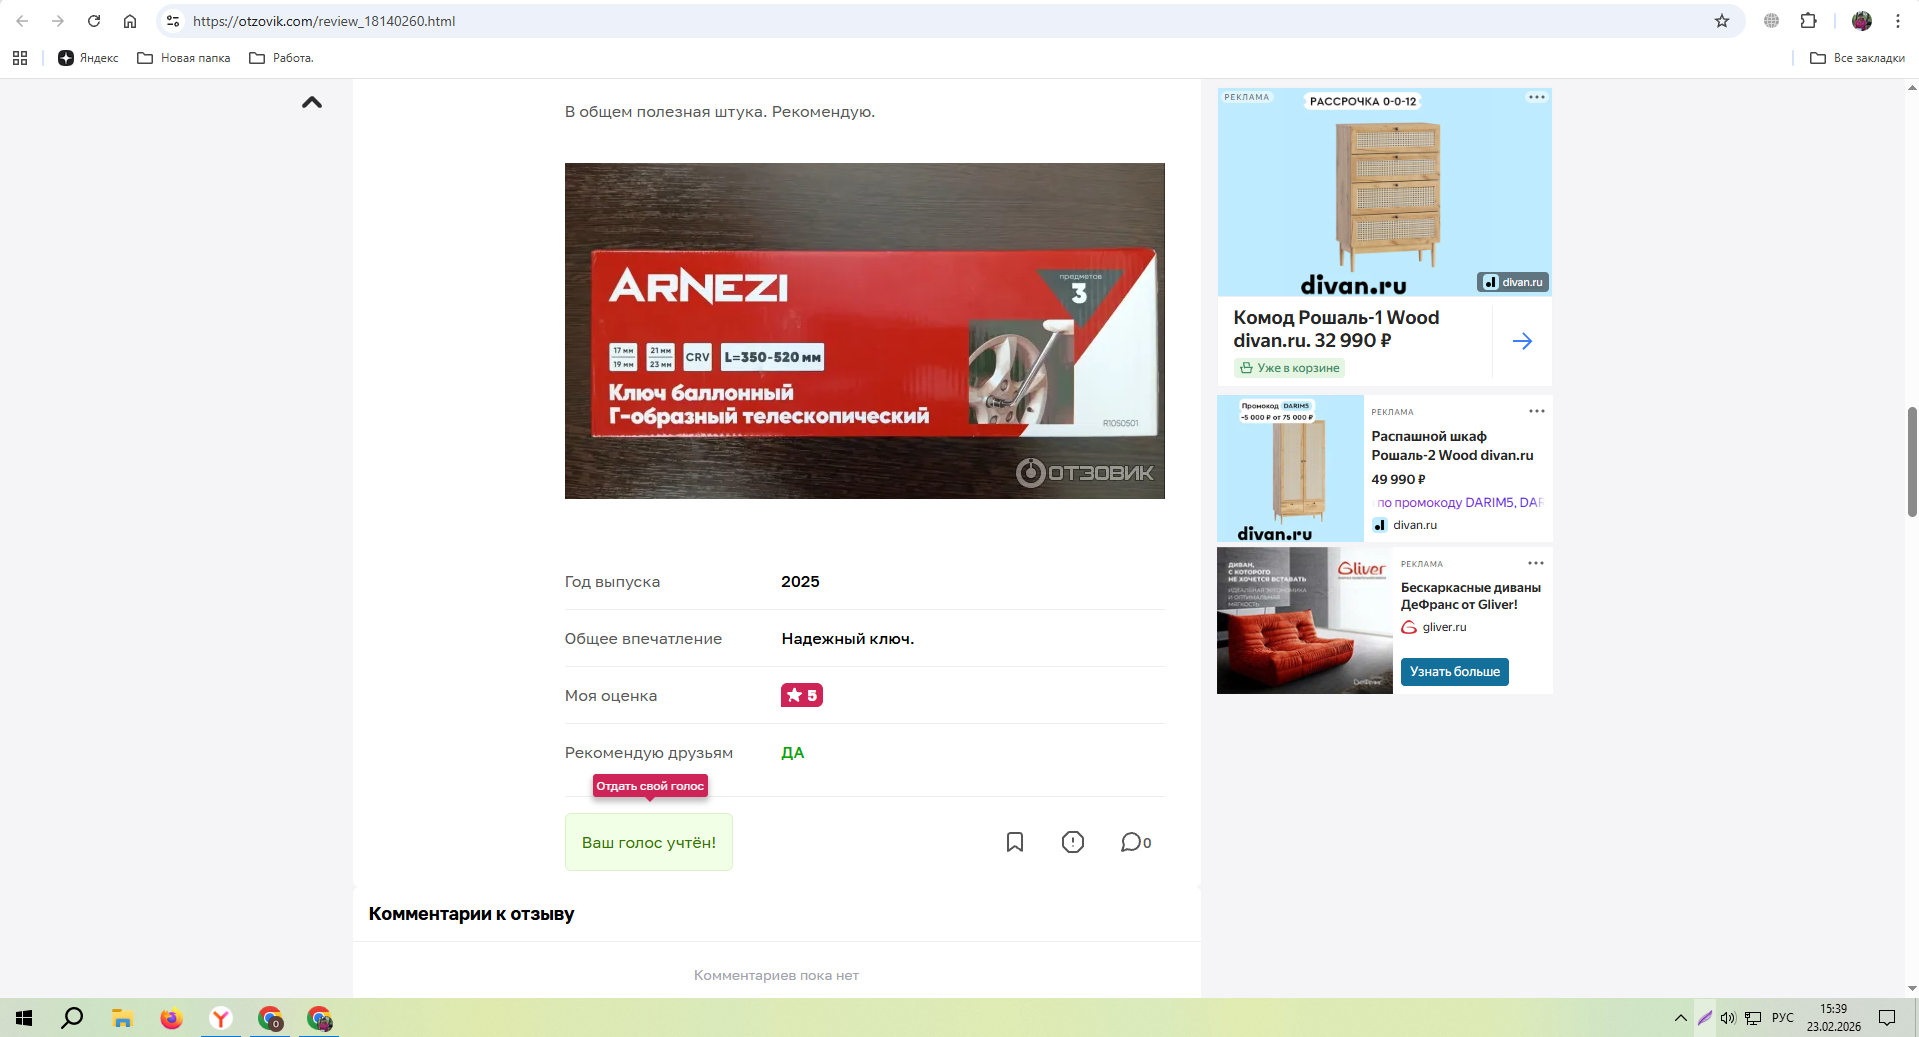Click the green ДА recommendation text
1919x1037 pixels.
[x=793, y=753]
